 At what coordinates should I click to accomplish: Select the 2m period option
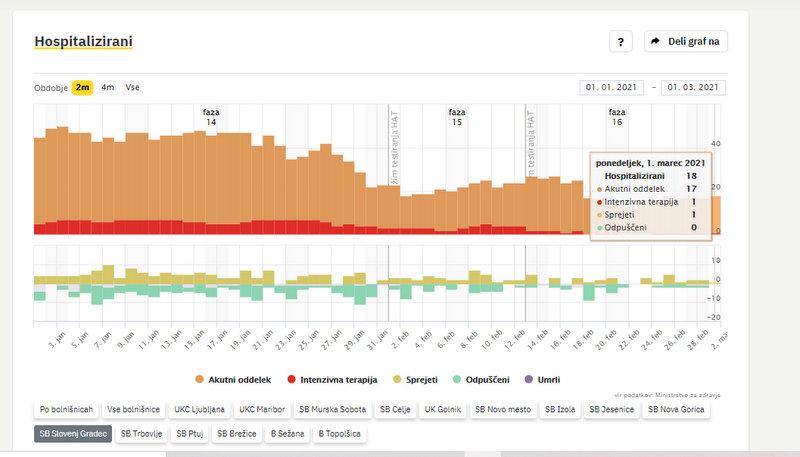pyautogui.click(x=82, y=88)
